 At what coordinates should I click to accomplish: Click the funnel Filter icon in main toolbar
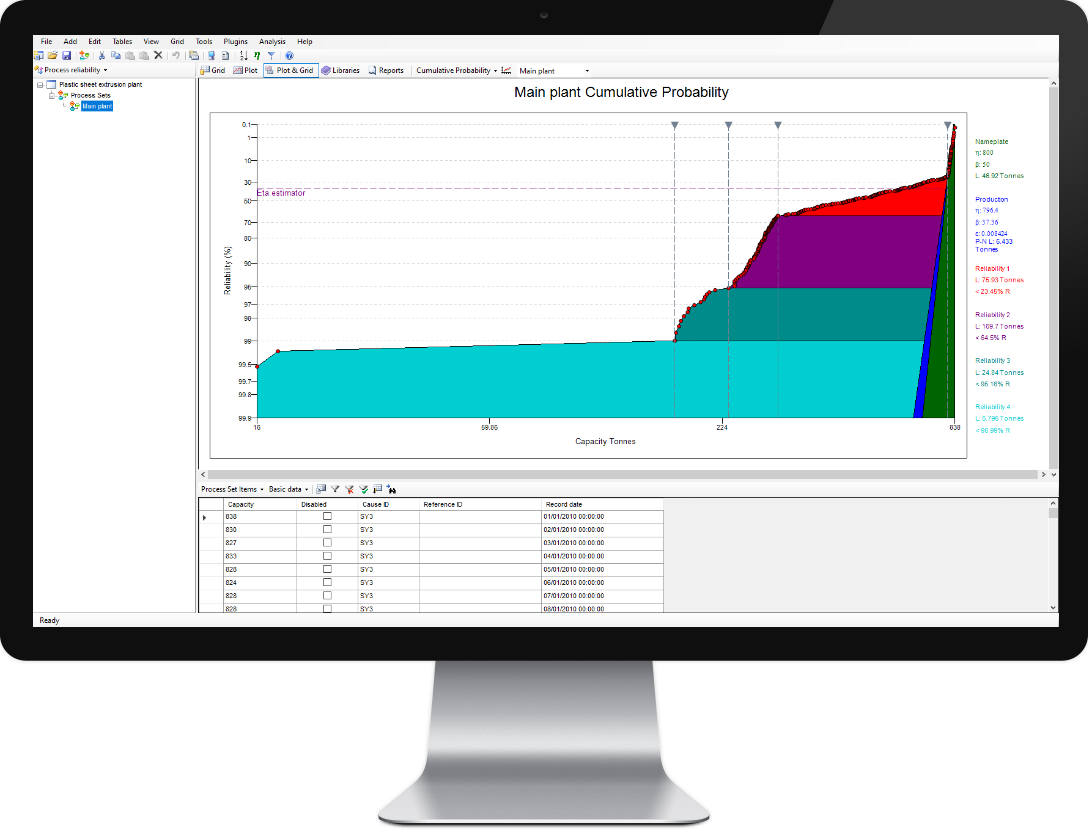[x=271, y=56]
